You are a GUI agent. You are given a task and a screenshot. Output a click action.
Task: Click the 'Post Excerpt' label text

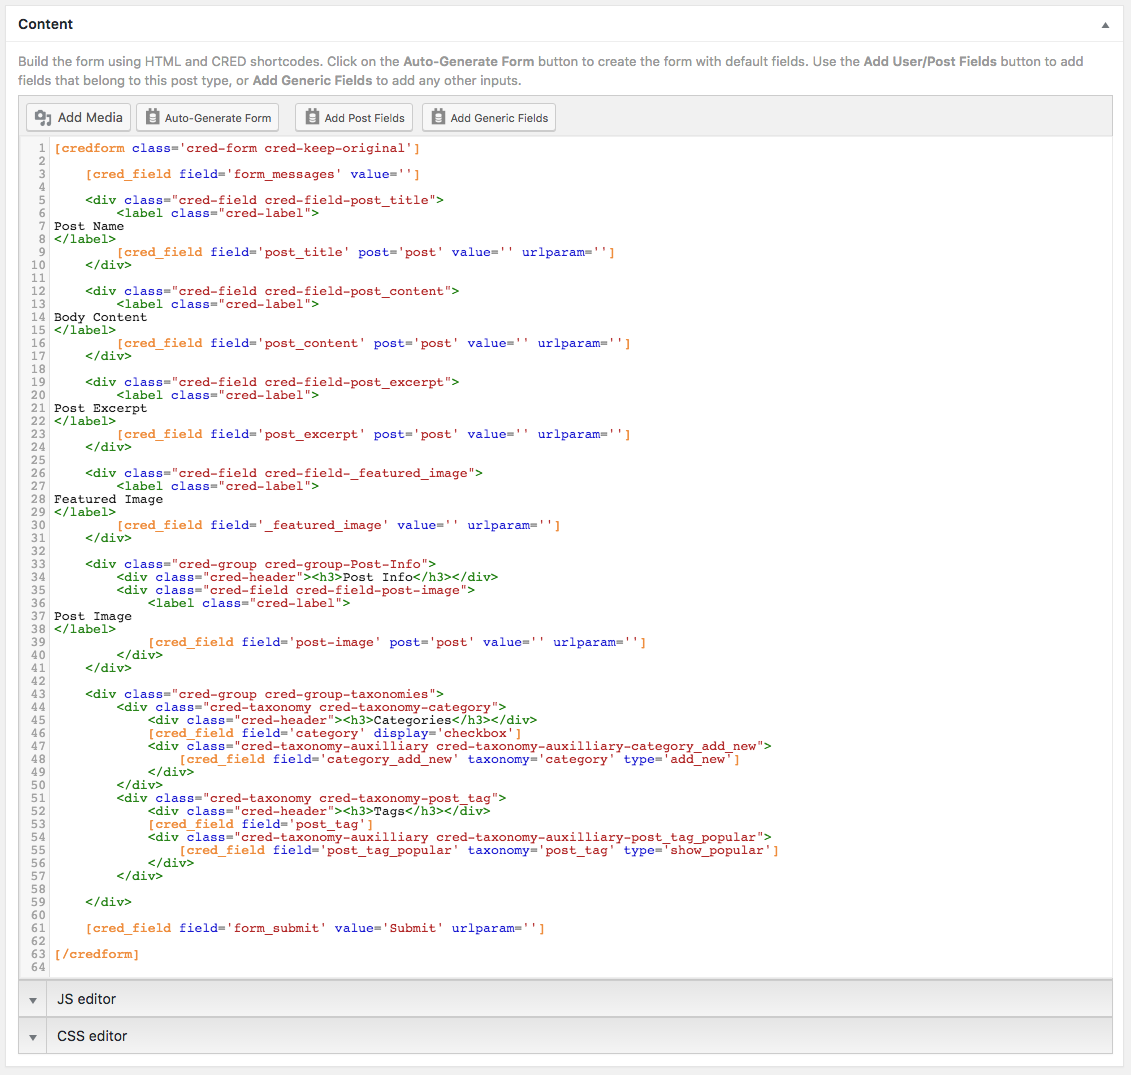click(100, 408)
